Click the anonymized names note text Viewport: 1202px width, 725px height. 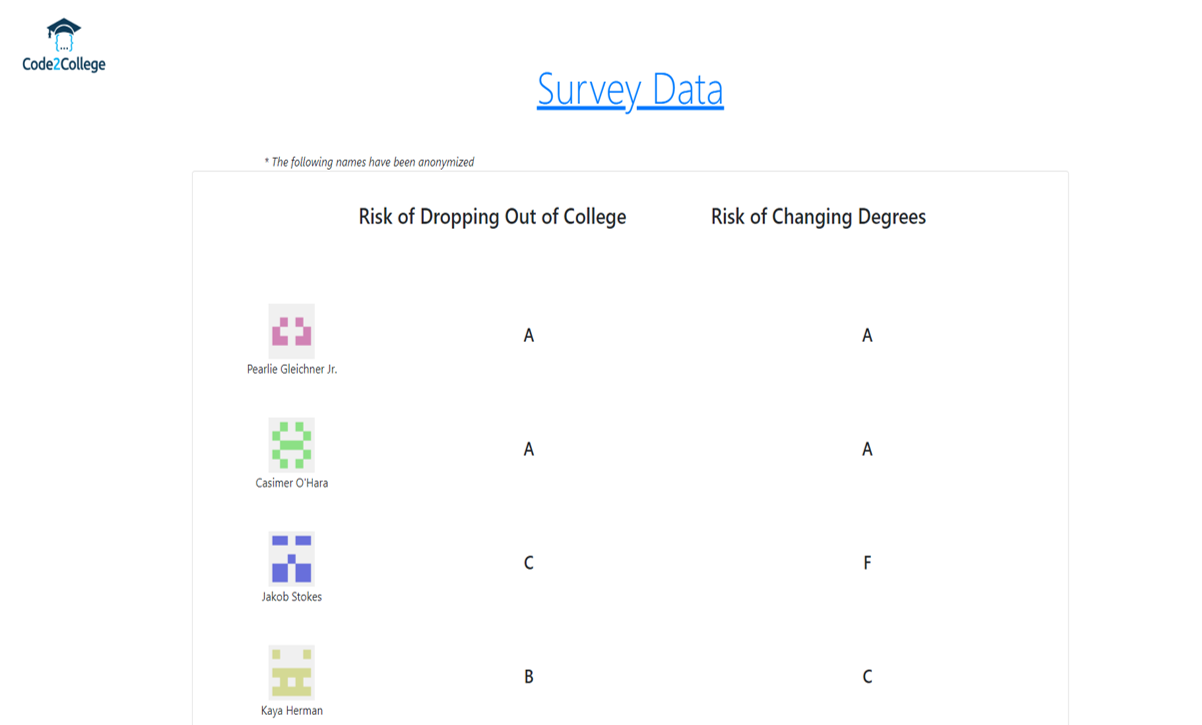pyautogui.click(x=369, y=162)
